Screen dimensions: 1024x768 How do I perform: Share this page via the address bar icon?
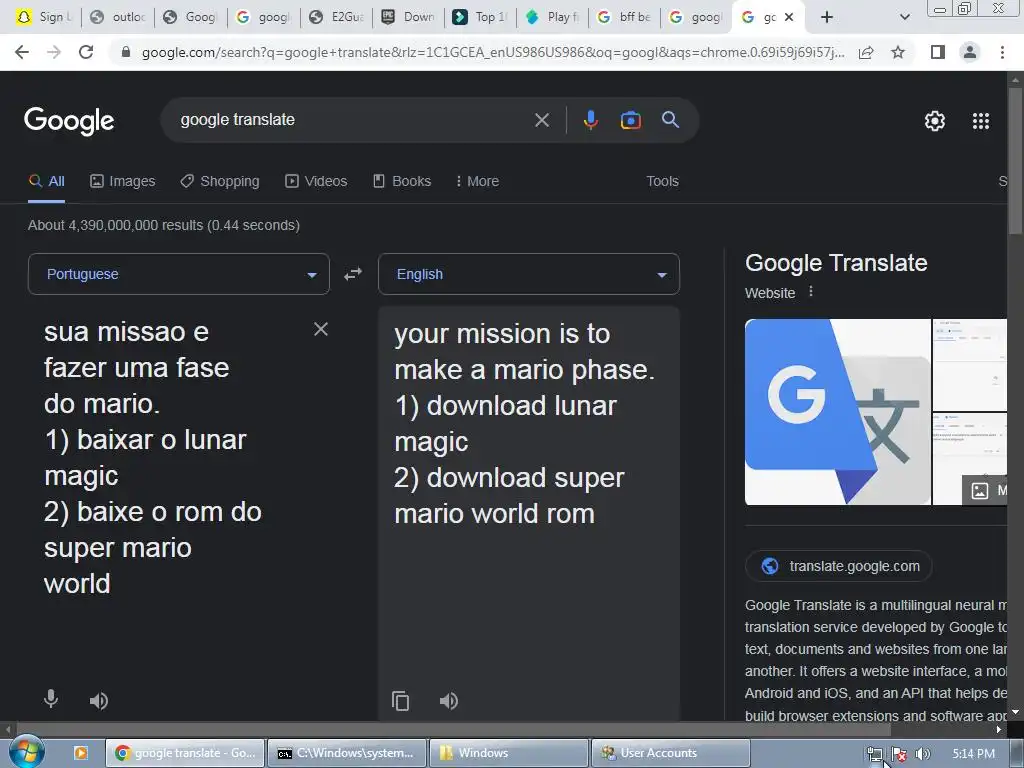click(866, 52)
